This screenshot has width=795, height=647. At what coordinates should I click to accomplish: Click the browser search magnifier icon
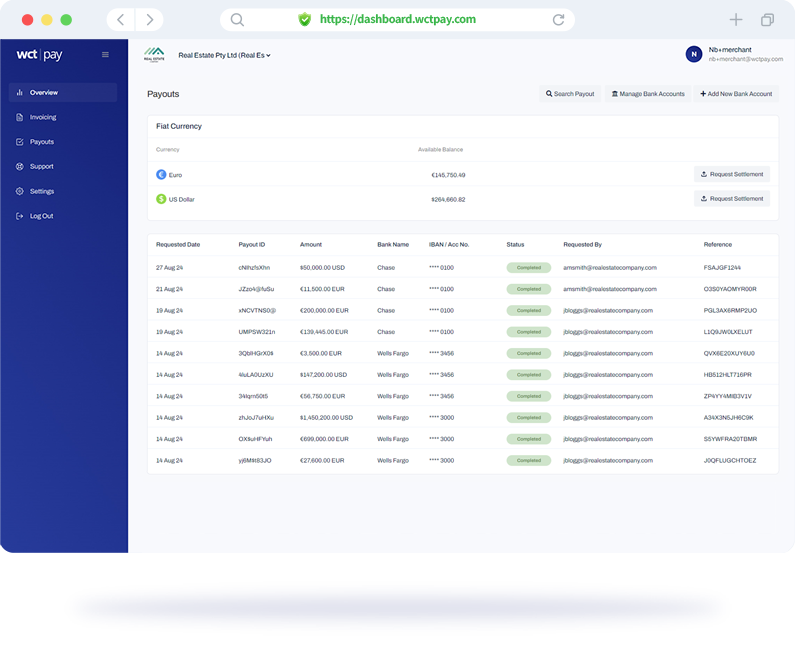pos(237,20)
